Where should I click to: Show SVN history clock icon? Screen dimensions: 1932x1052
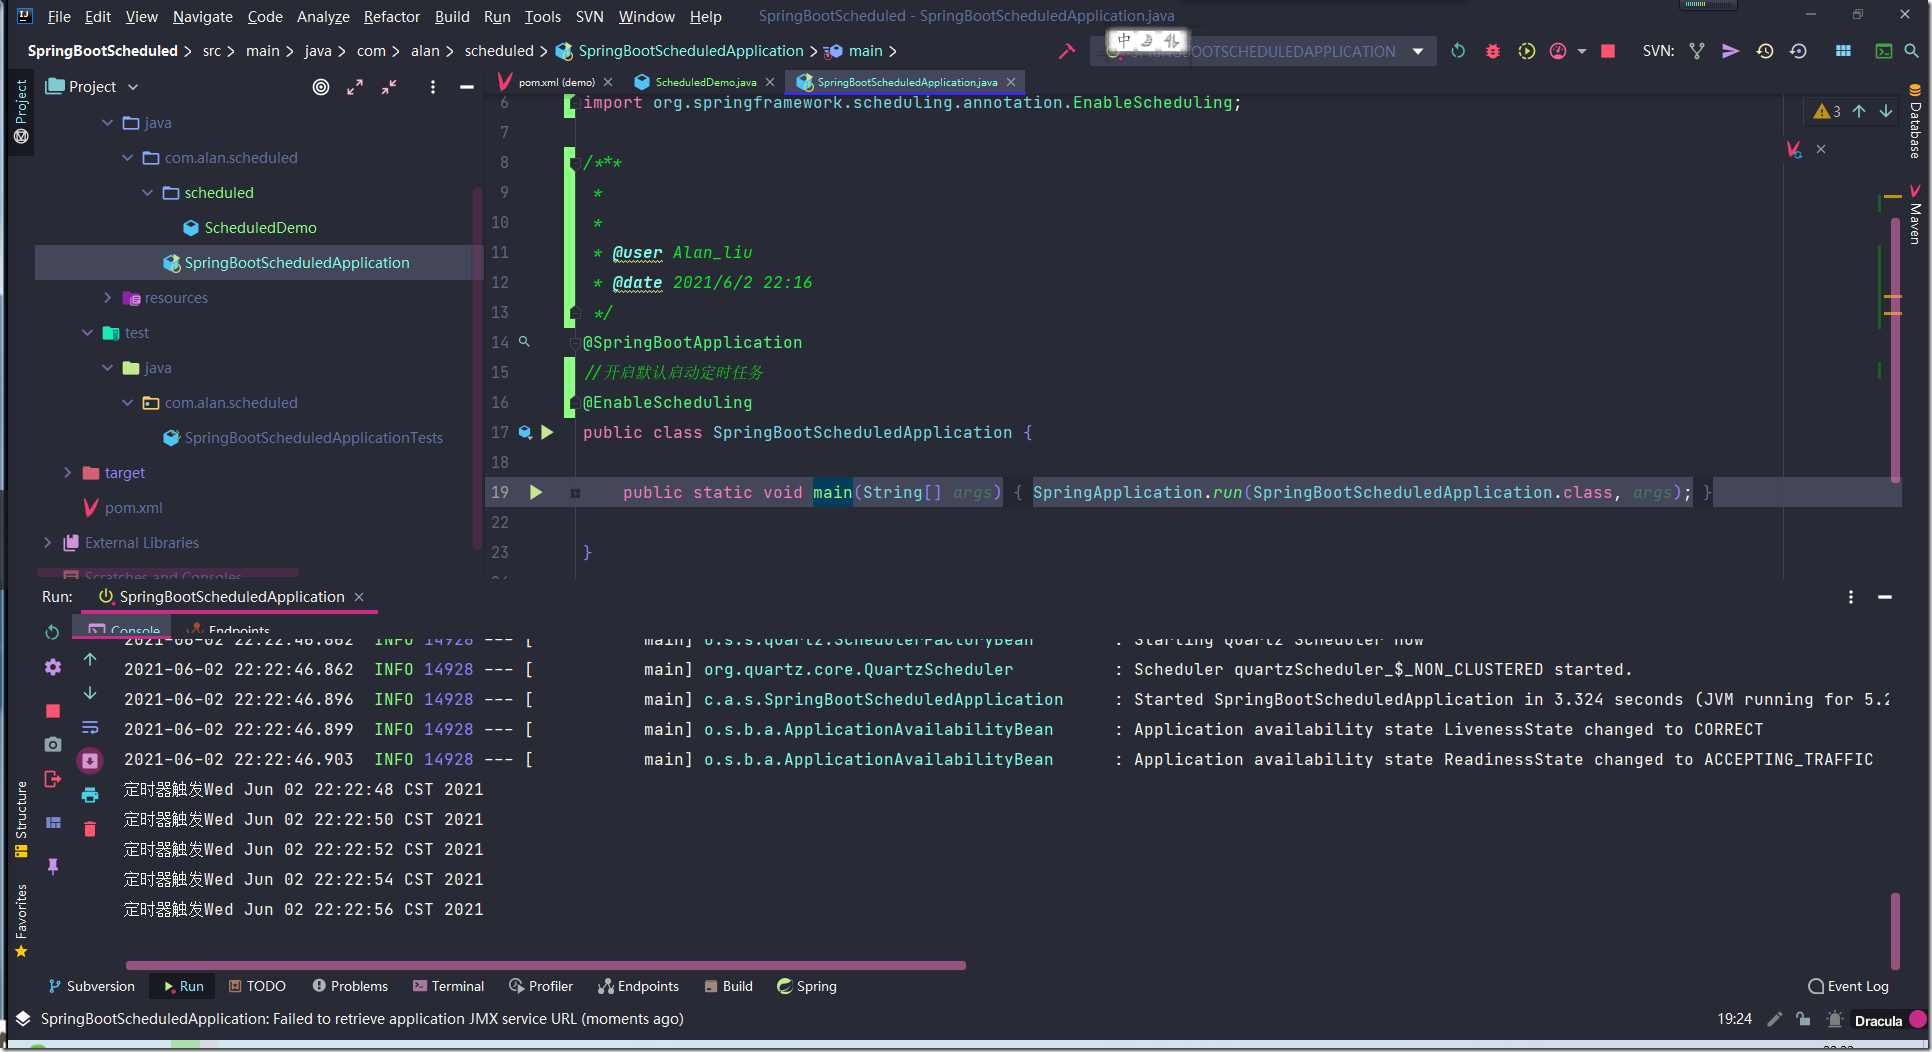click(x=1765, y=51)
